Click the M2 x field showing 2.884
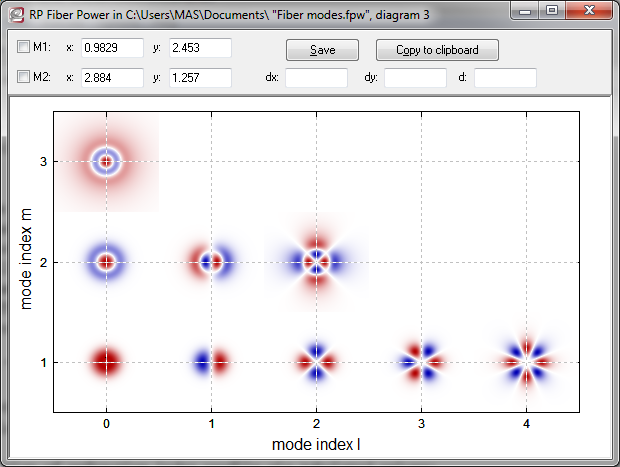The height and width of the screenshot is (467, 620). coord(112,77)
